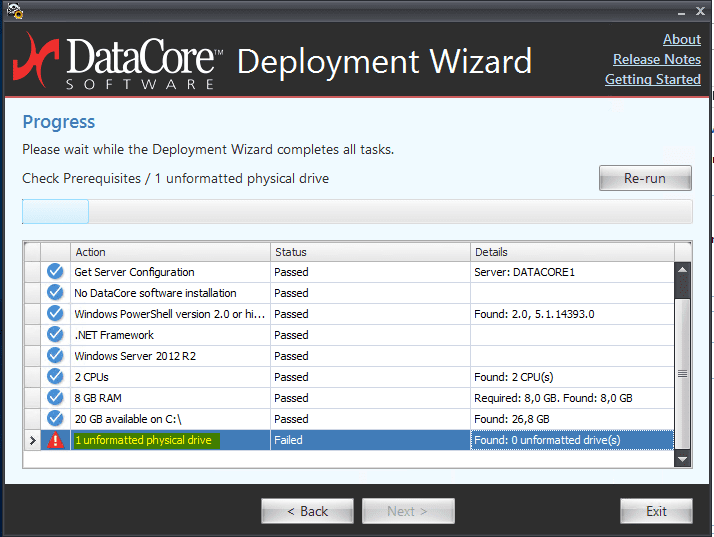Click the app icon in the title bar
714x537 pixels.
click(x=15, y=10)
